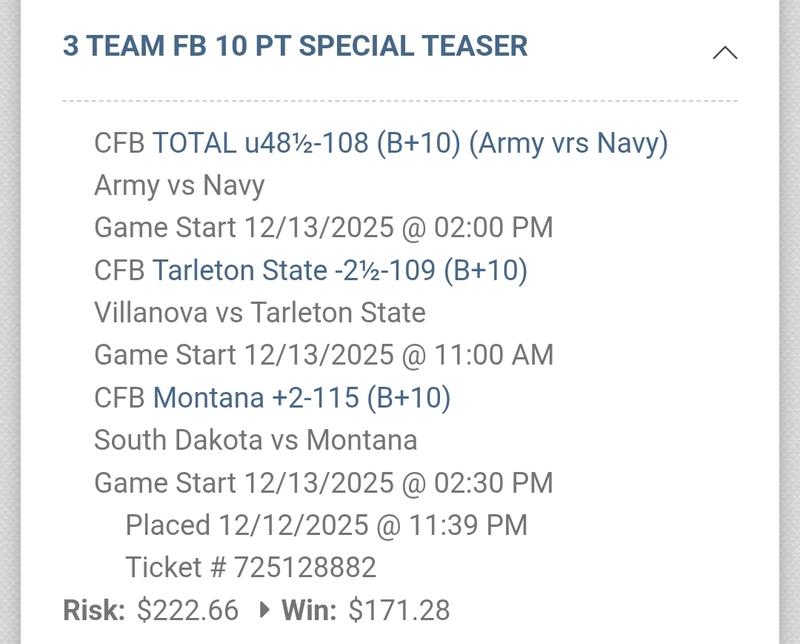Click the 3 TEAM FB 10 PT SPECIAL TEASER heading
The height and width of the screenshot is (644, 800).
coord(295,46)
